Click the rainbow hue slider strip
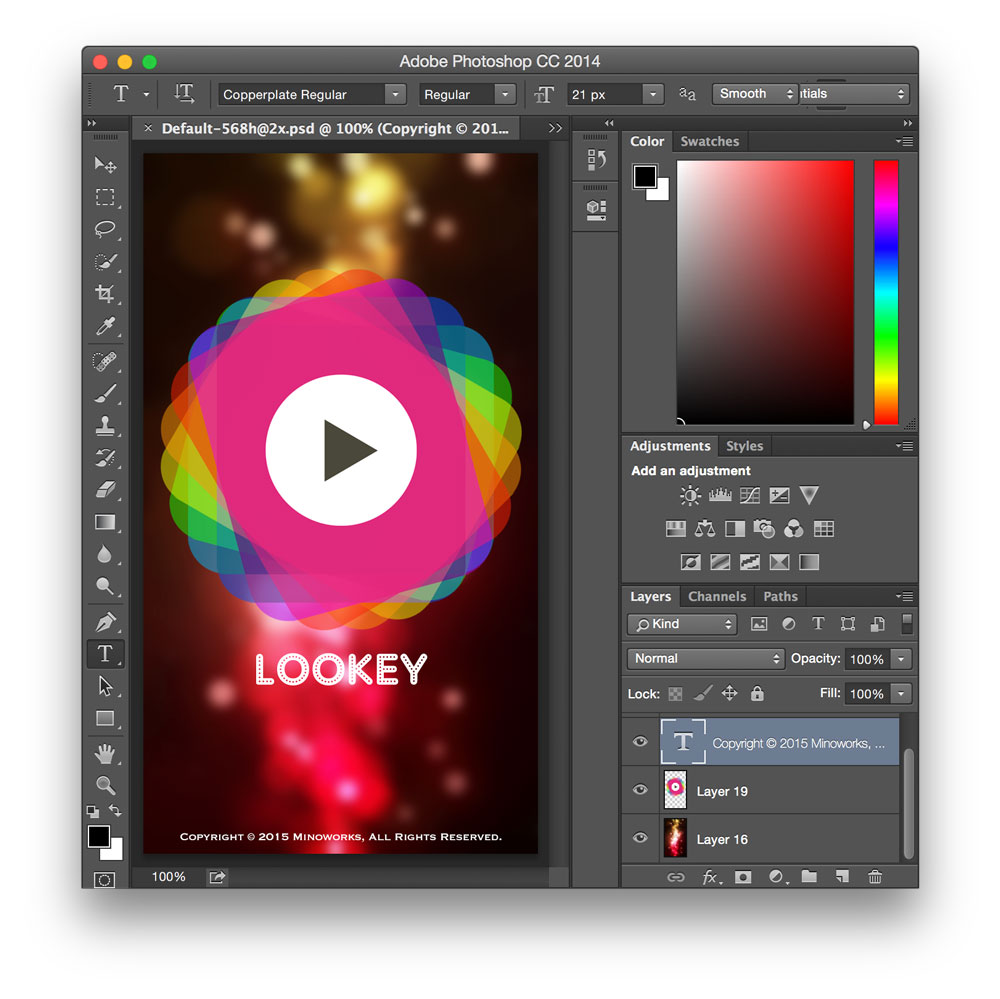The width and height of the screenshot is (1000, 999). (x=886, y=290)
